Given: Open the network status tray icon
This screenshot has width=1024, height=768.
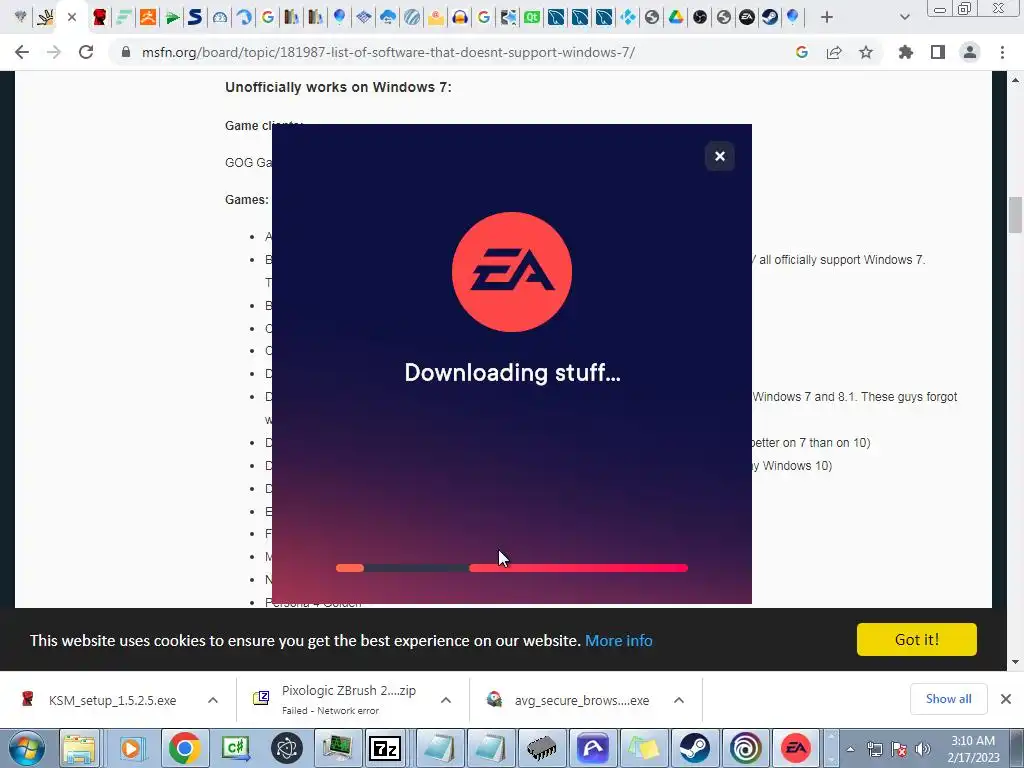Looking at the screenshot, I should pyautogui.click(x=874, y=749).
